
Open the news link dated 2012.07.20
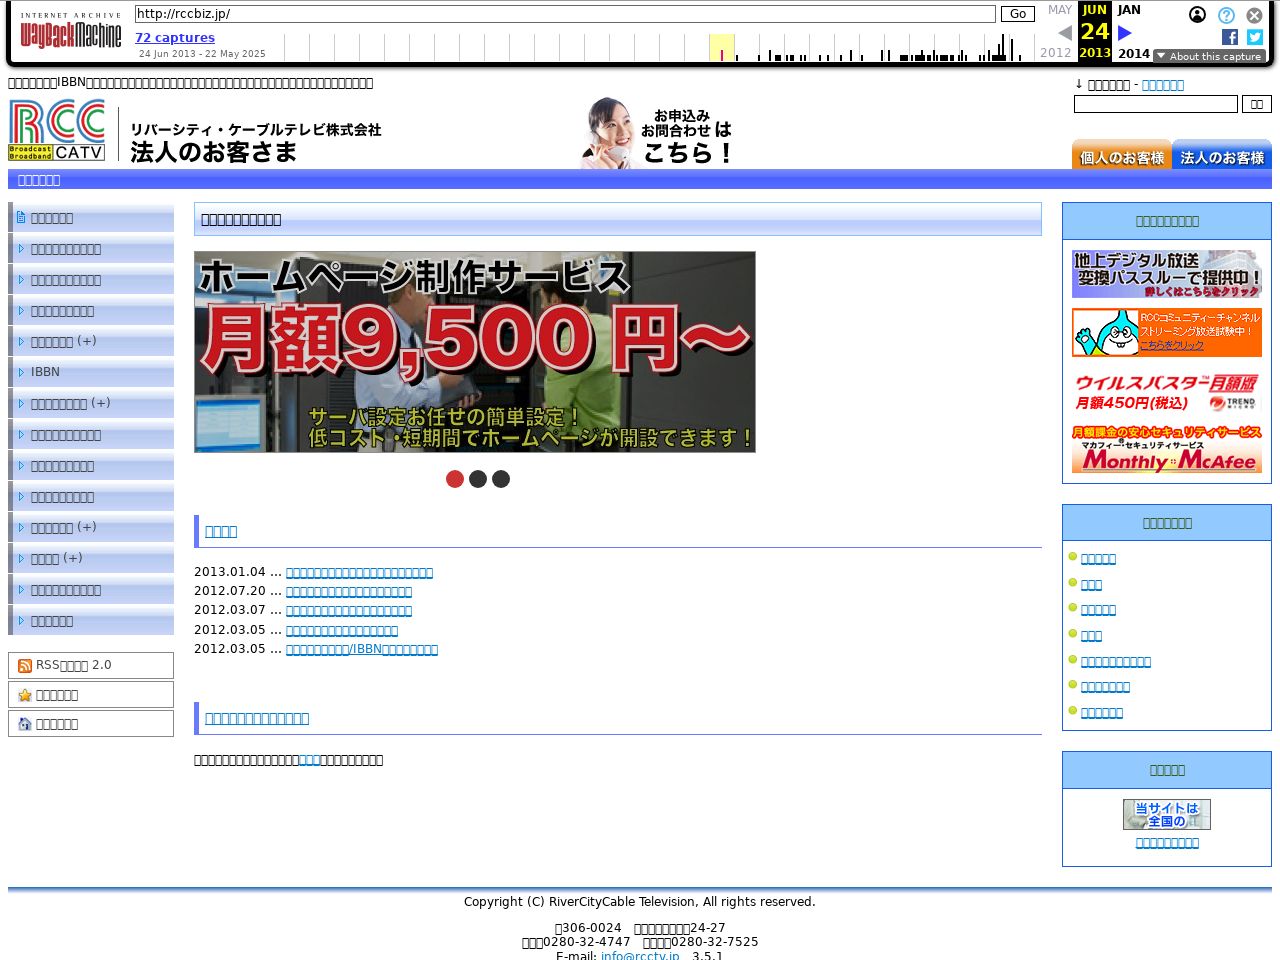point(349,591)
